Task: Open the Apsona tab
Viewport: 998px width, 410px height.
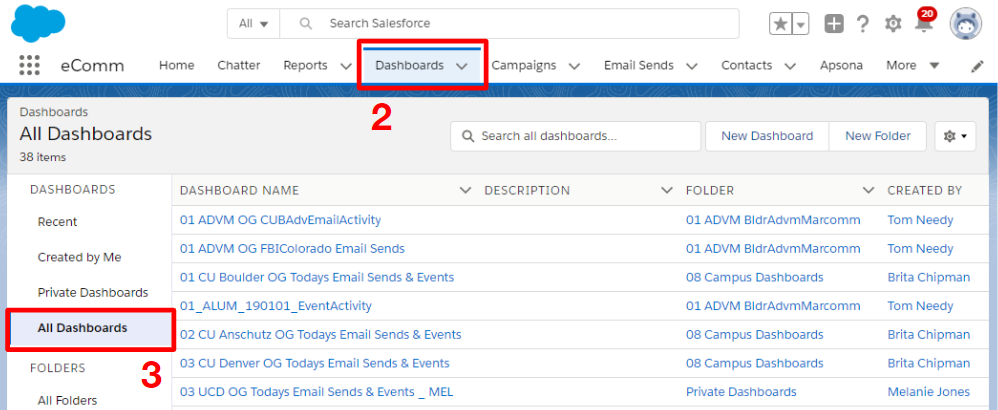Action: [841, 65]
